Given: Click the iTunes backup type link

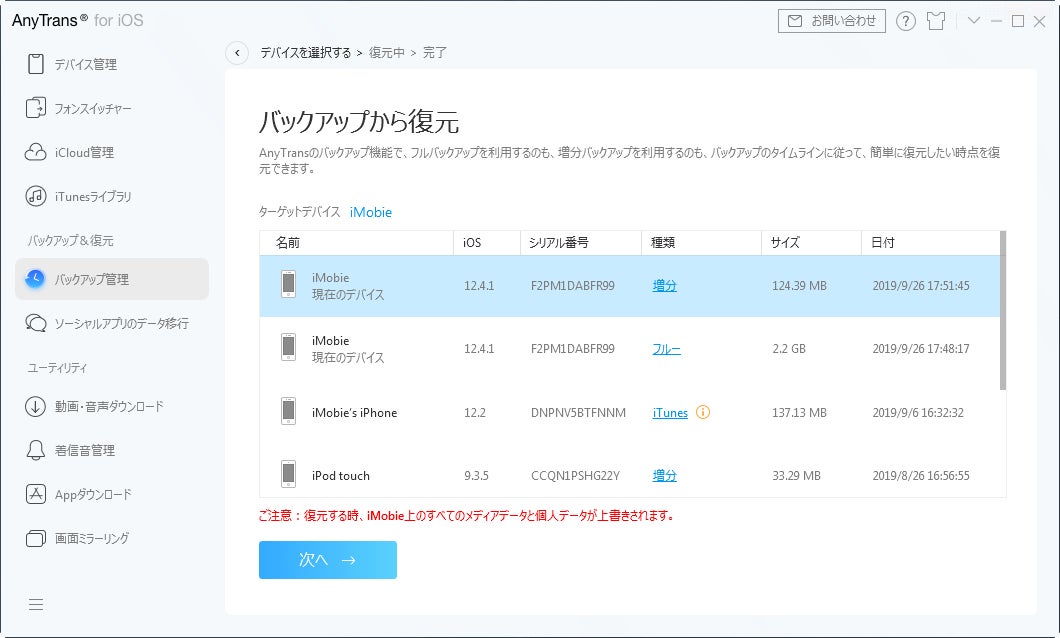Looking at the screenshot, I should point(670,413).
